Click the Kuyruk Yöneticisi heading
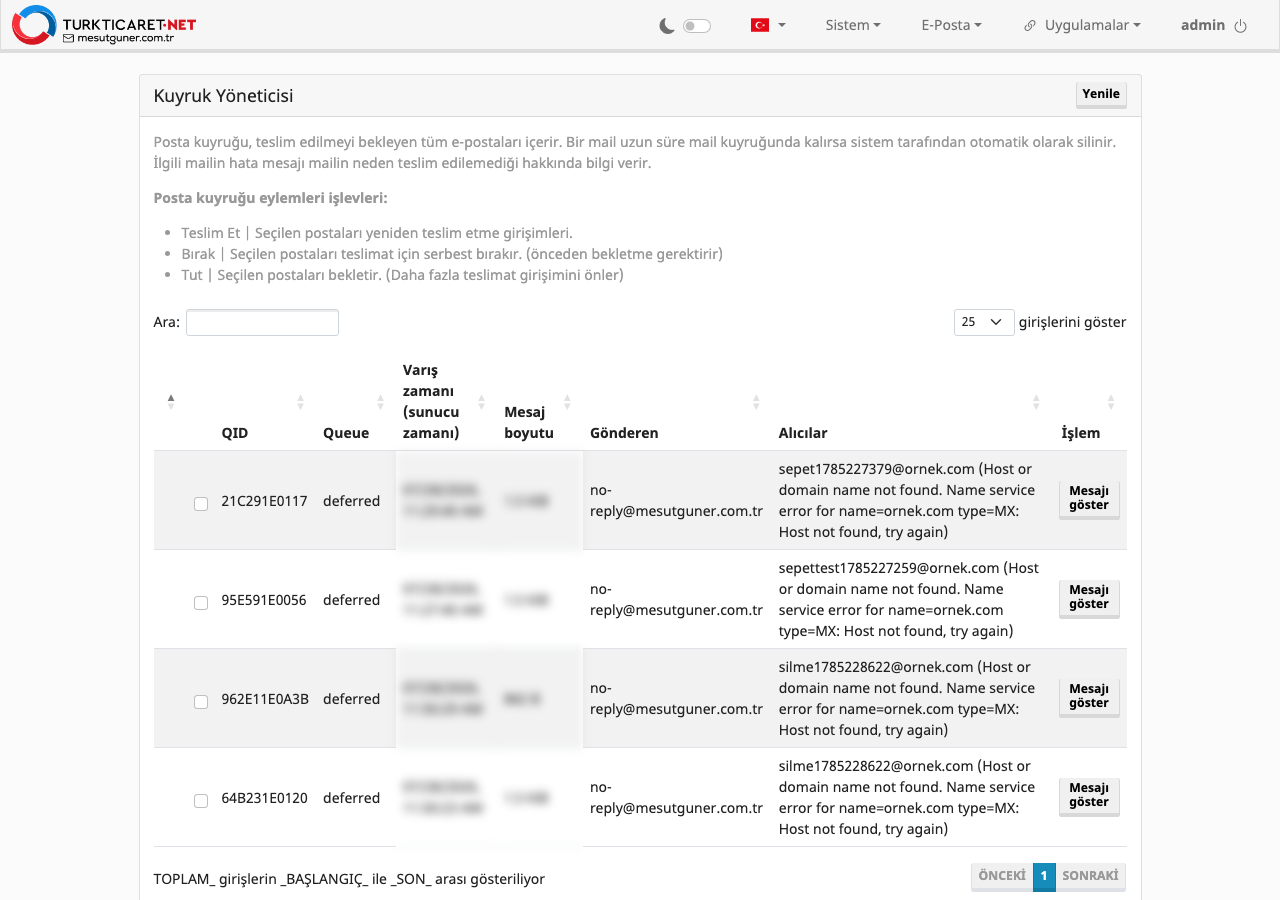The height and width of the screenshot is (900, 1280). pyautogui.click(x=223, y=96)
